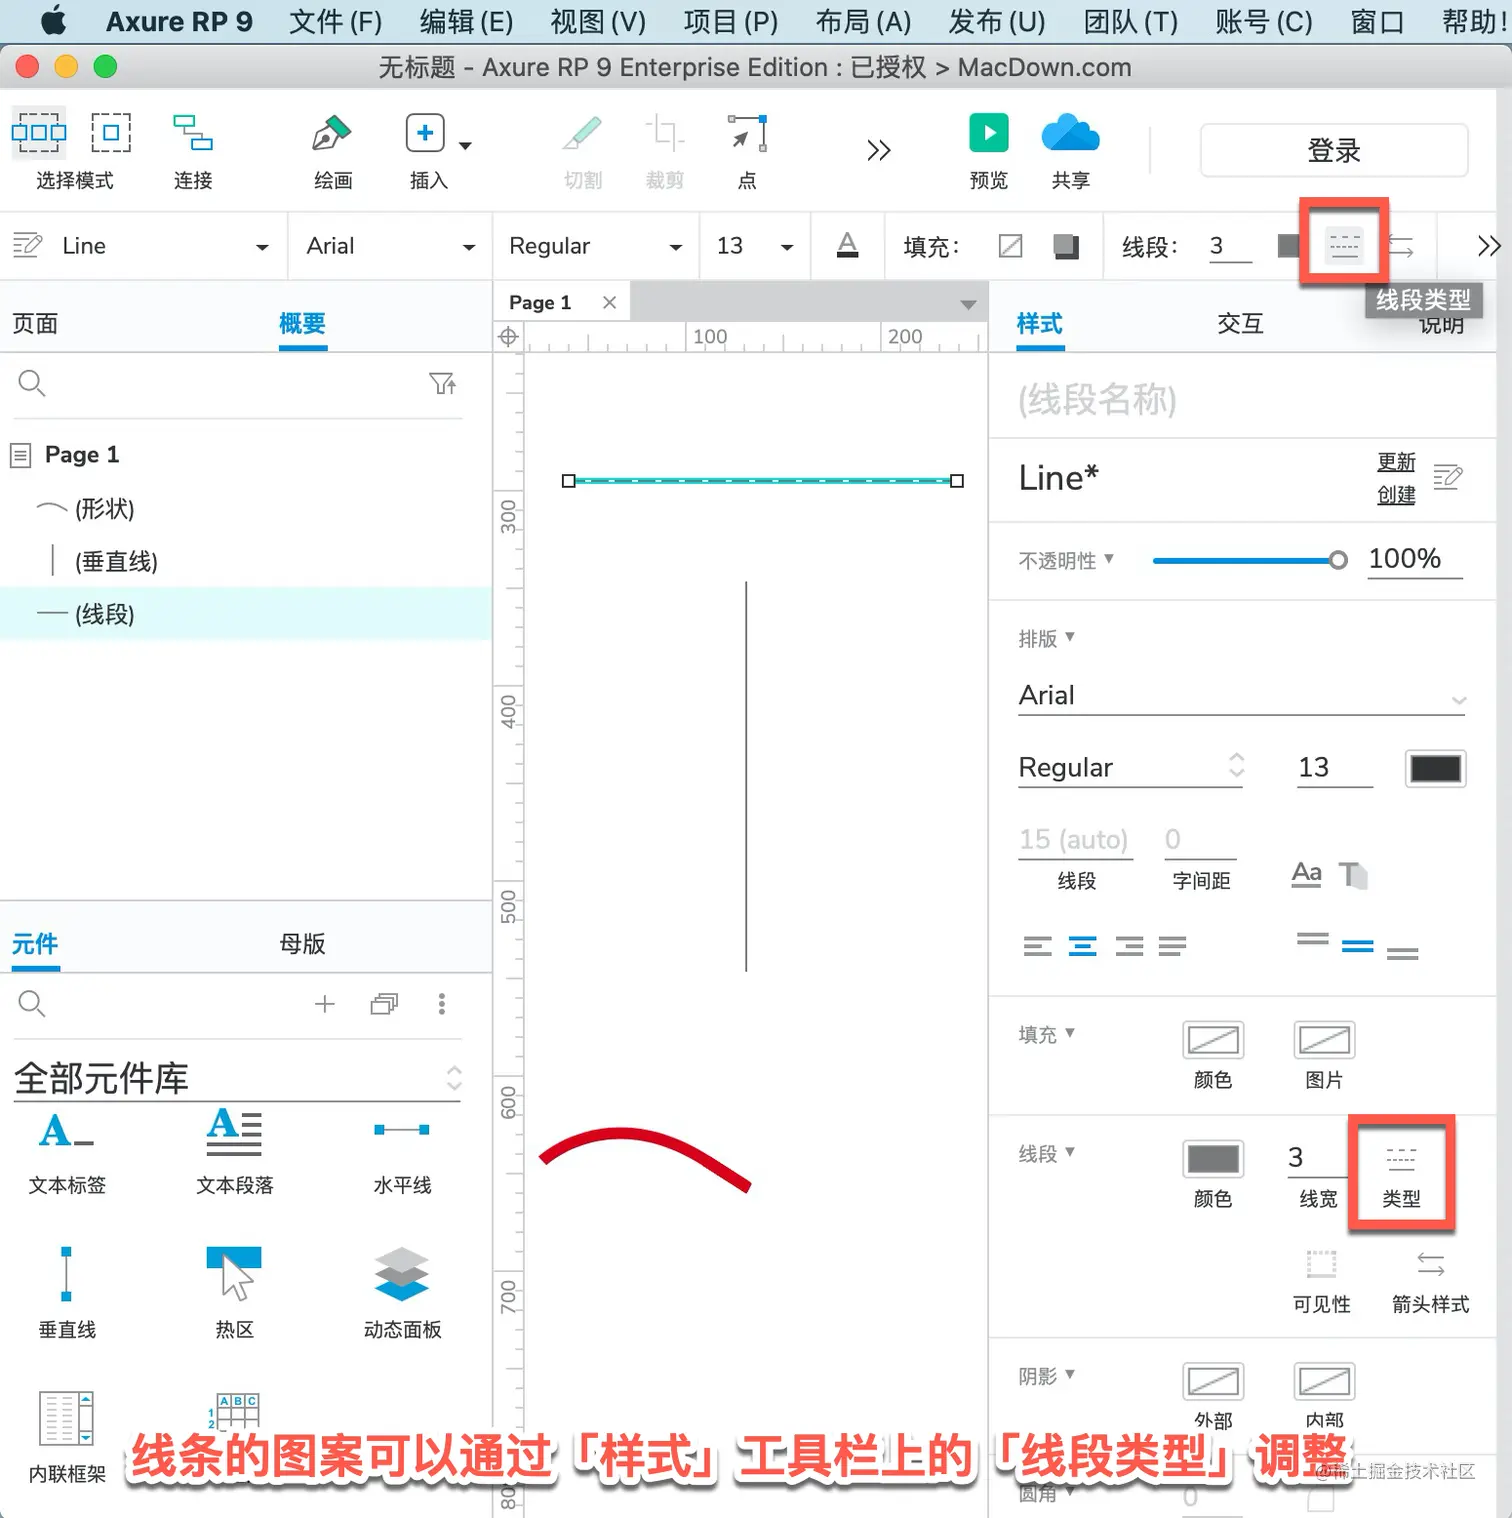This screenshot has width=1512, height=1518.
Task: Click the toolbar shadow fill icon
Action: [1067, 246]
